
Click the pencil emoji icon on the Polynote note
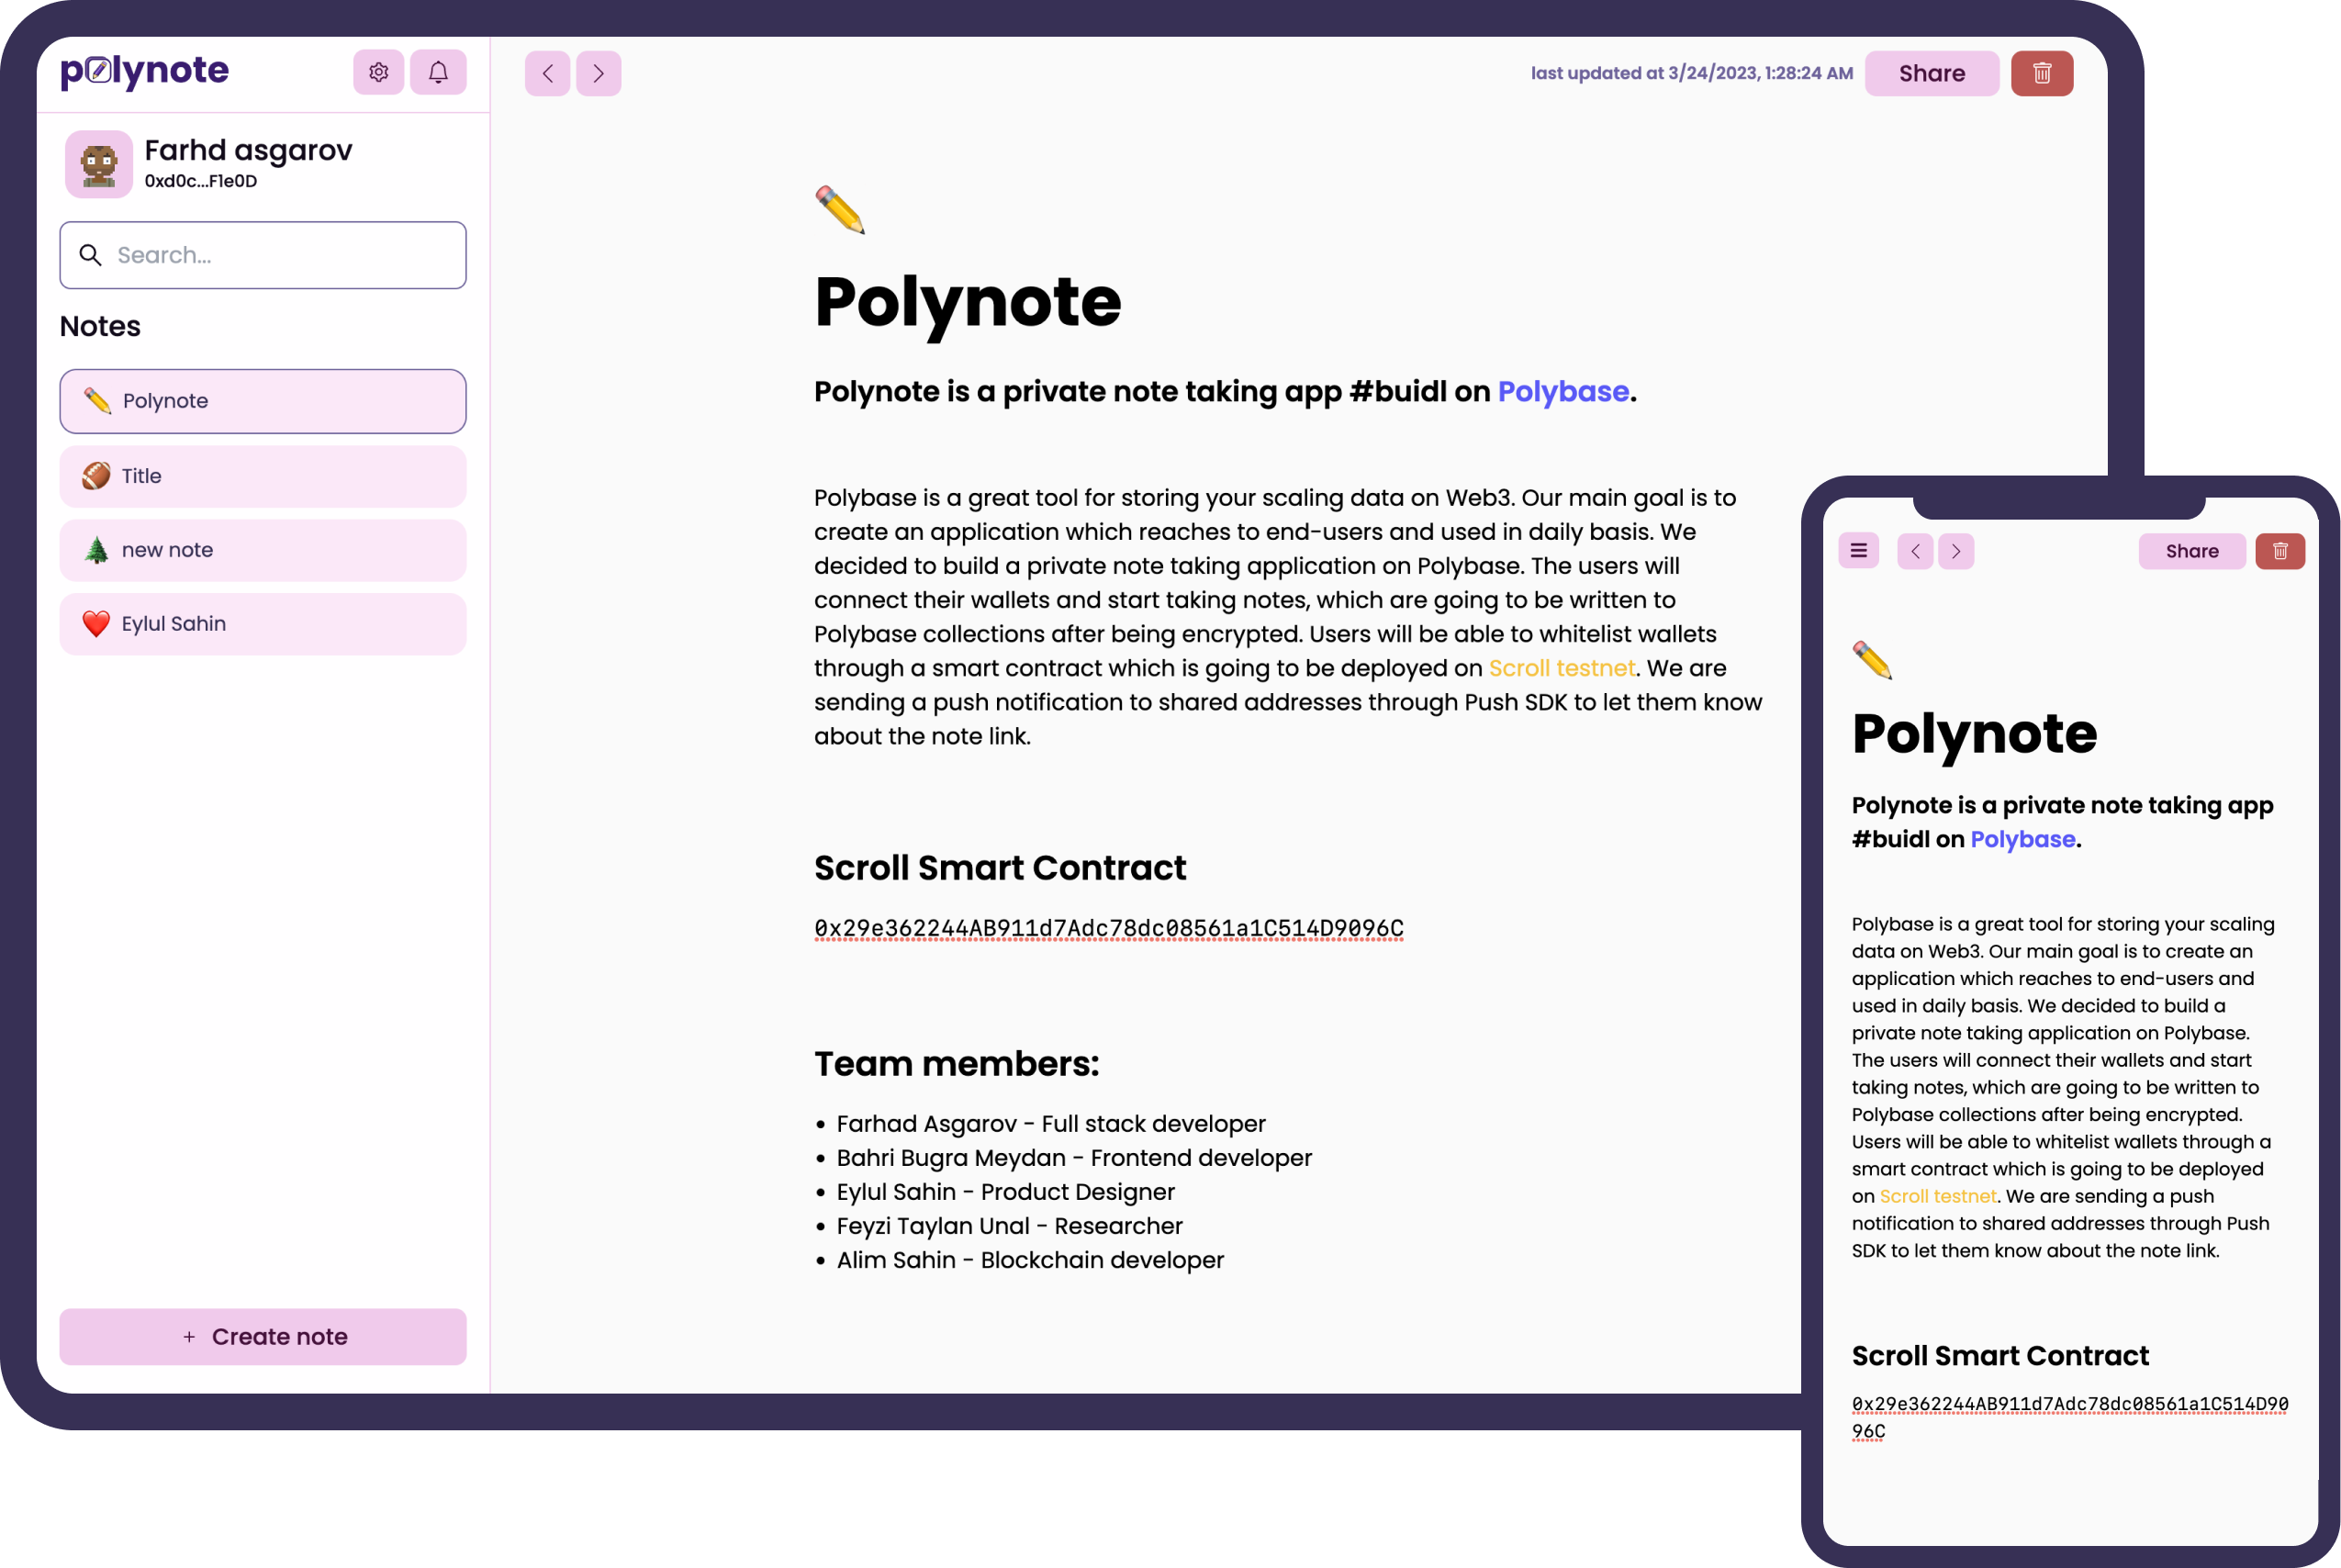97,401
